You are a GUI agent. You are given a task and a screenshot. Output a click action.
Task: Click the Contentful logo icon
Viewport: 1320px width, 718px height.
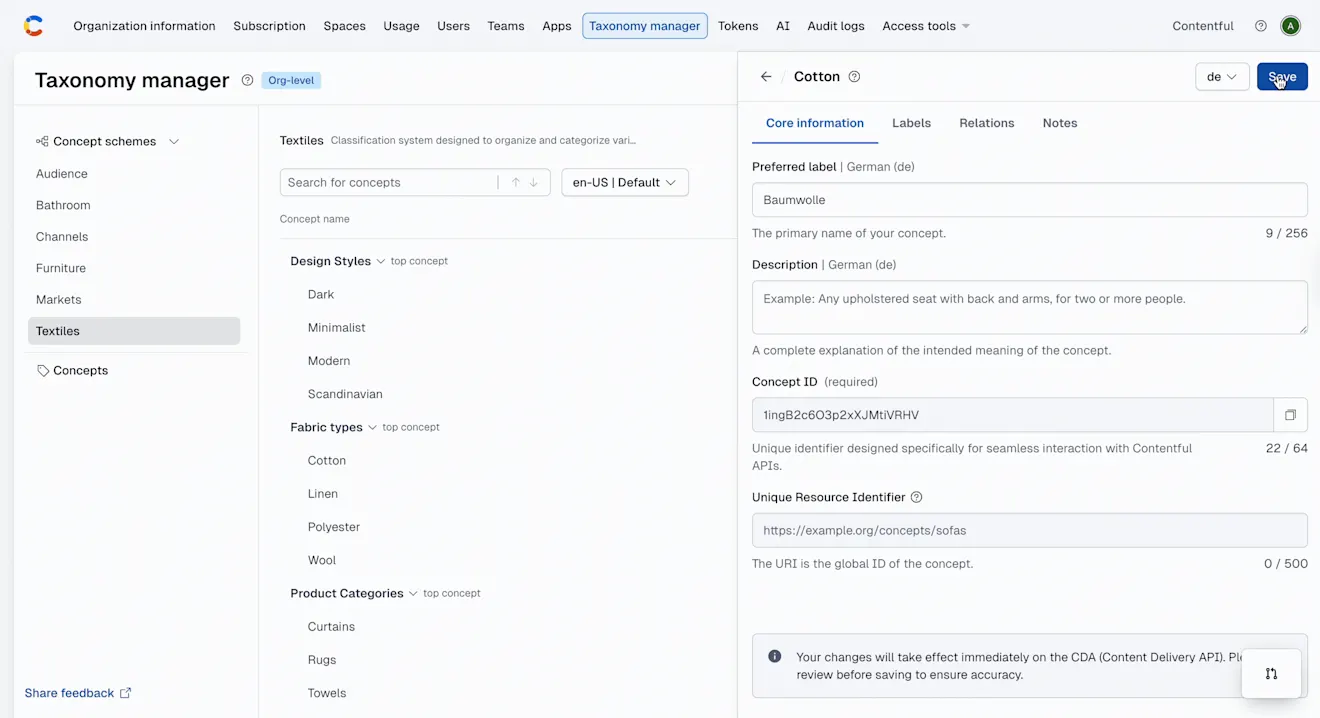tap(33, 26)
